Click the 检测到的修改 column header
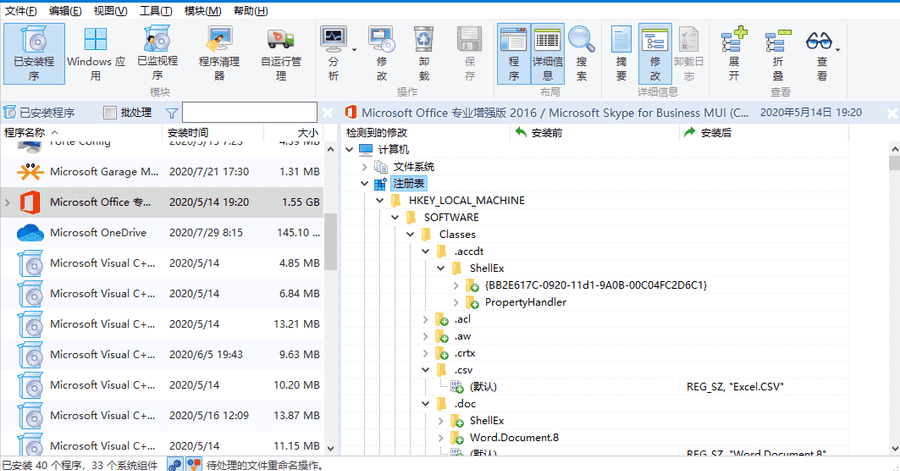900x471 pixels. tap(426, 133)
